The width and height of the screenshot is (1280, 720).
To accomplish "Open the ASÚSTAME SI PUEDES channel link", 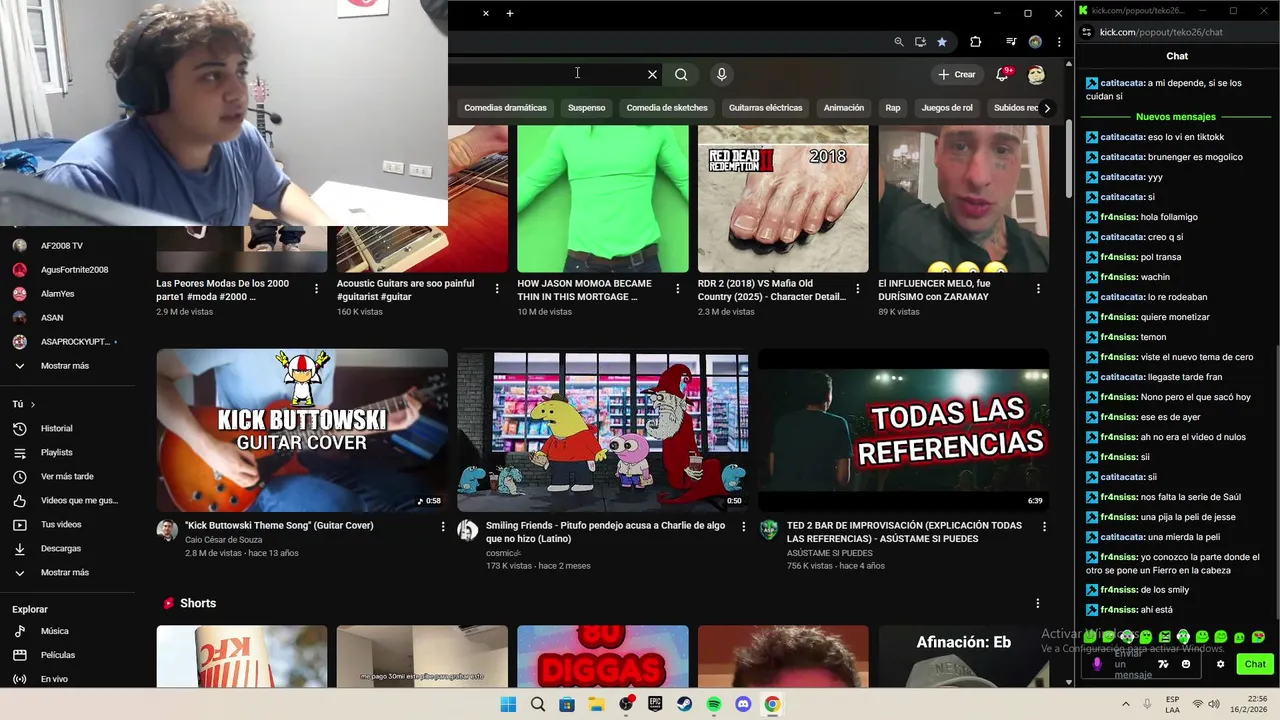I will point(829,553).
